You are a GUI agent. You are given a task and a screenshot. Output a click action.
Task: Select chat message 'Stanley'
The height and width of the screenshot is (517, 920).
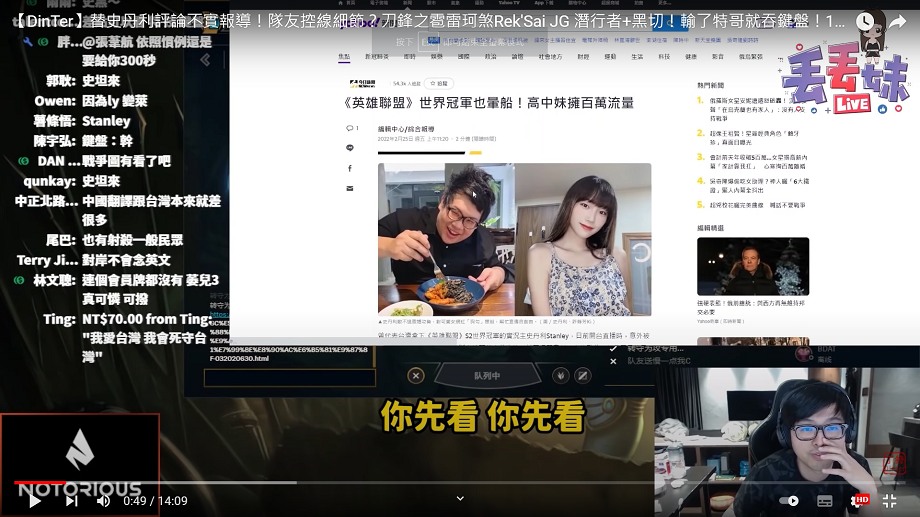coord(106,121)
